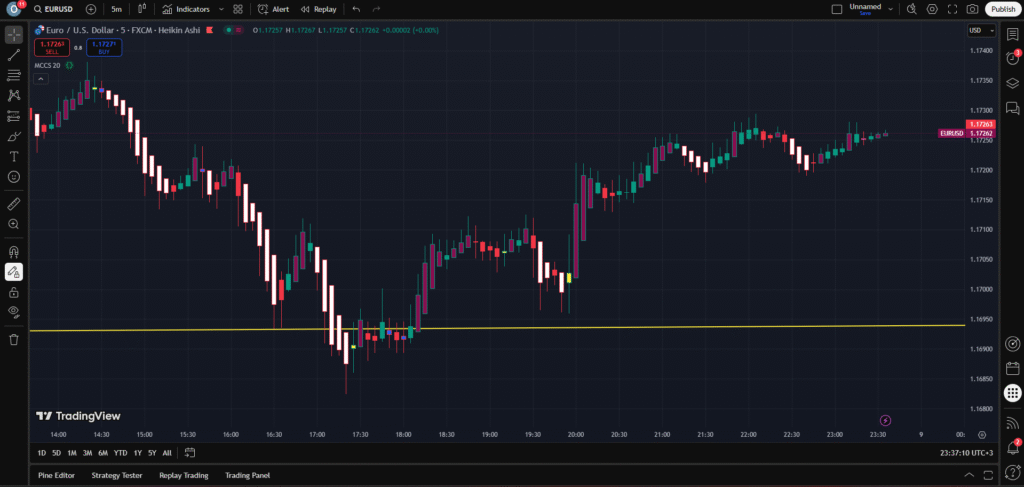Click the MCCS 20 indicator status icon
1024x487 pixels.
(69, 65)
